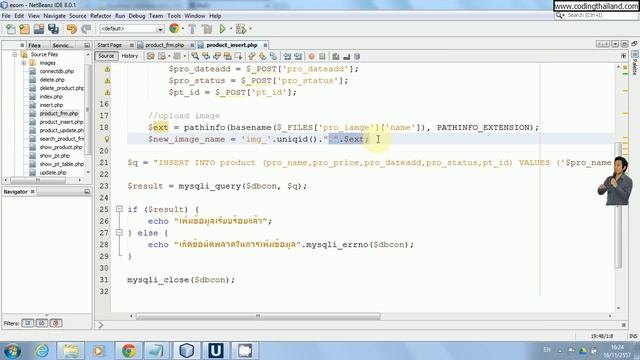This screenshot has height=360, width=640.
Task: Close the Navigator panel
Action: pyautogui.click(x=33, y=191)
